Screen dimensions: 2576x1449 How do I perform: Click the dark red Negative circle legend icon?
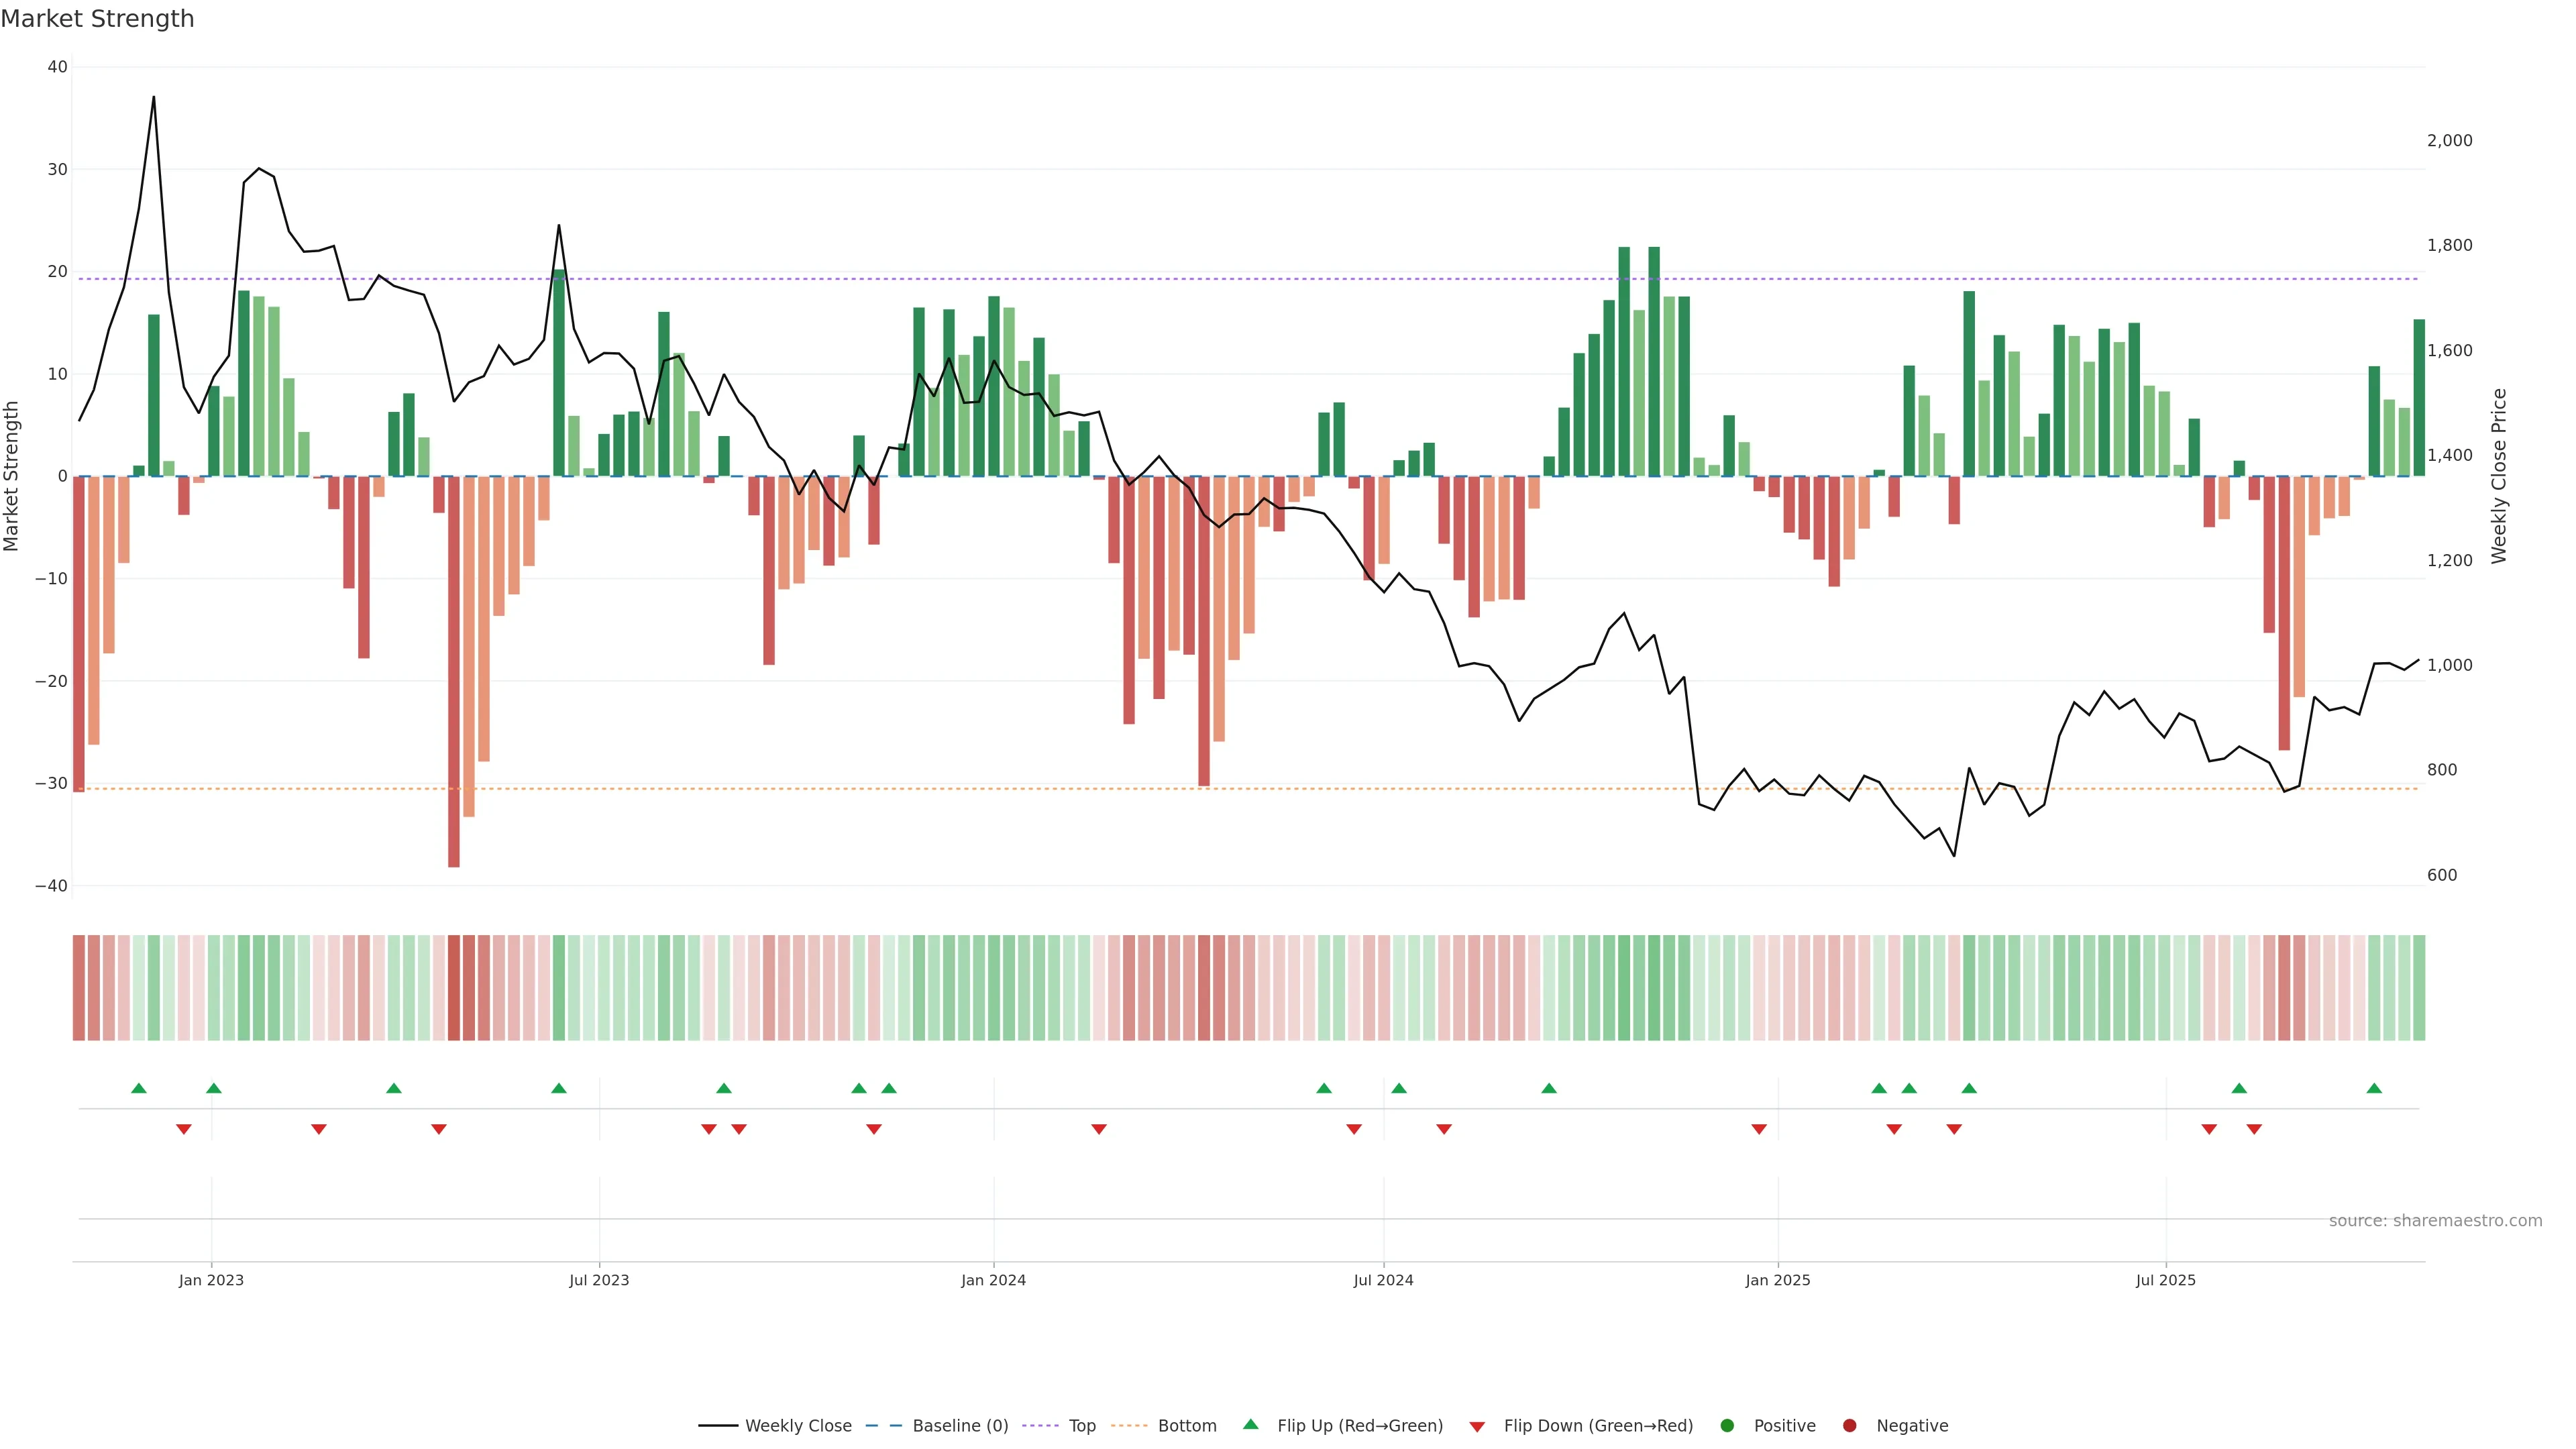pos(1849,1425)
